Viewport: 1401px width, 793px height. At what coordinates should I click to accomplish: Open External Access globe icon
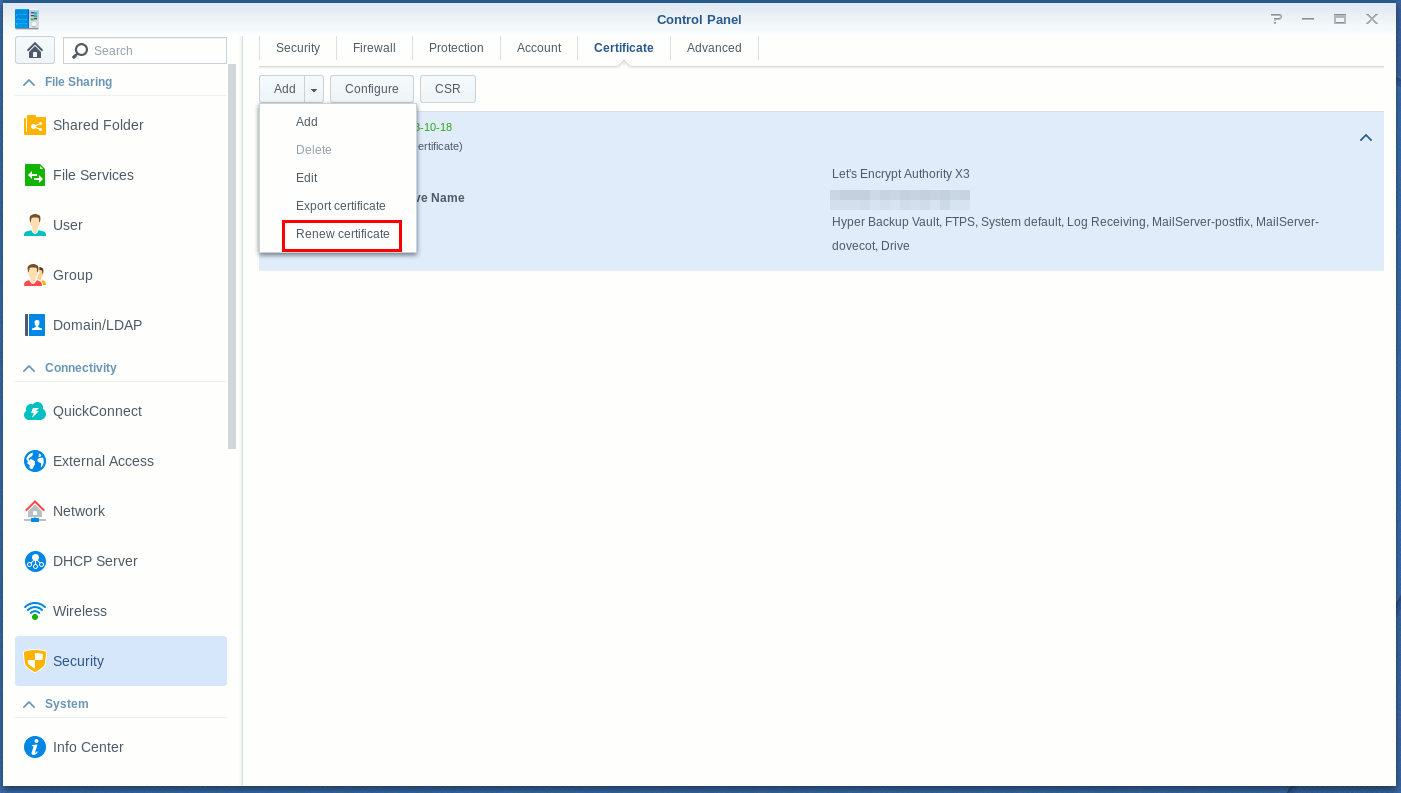(x=35, y=461)
